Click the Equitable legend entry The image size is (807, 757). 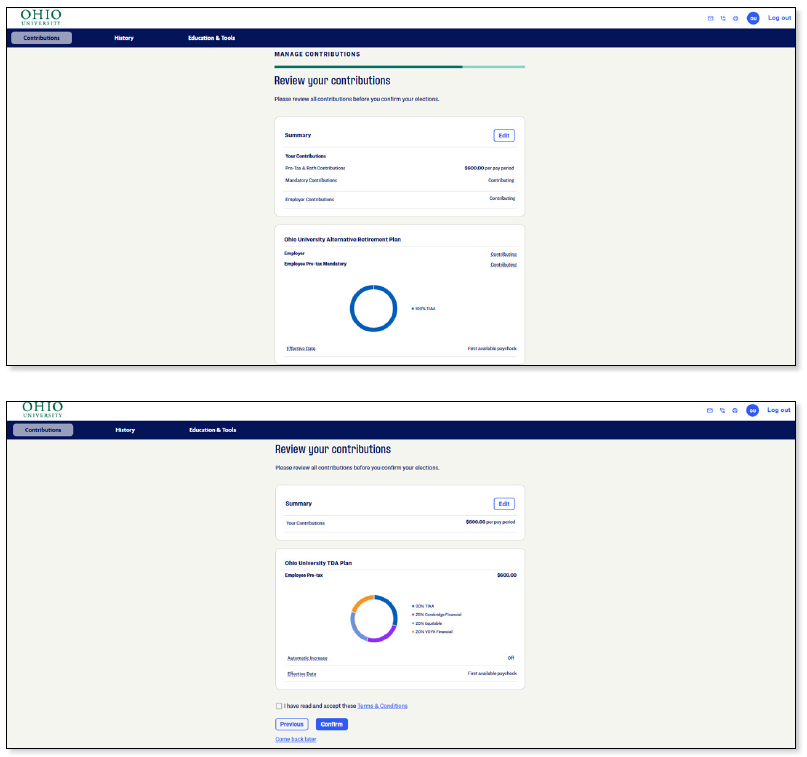click(x=427, y=623)
